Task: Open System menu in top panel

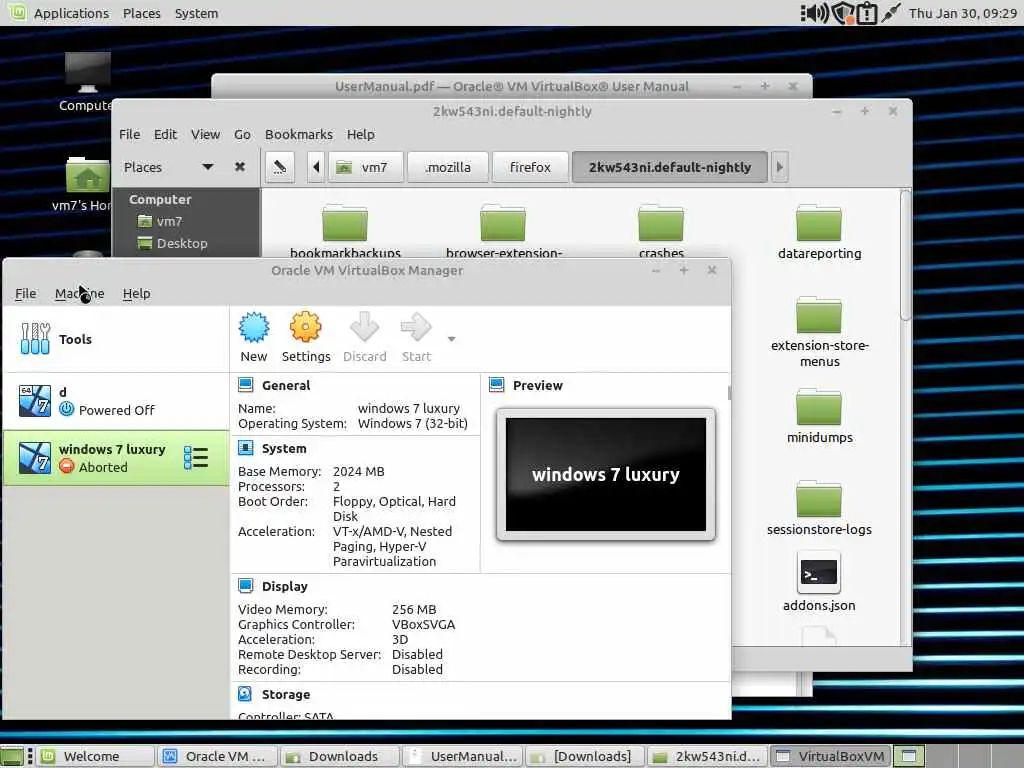Action: [x=196, y=13]
